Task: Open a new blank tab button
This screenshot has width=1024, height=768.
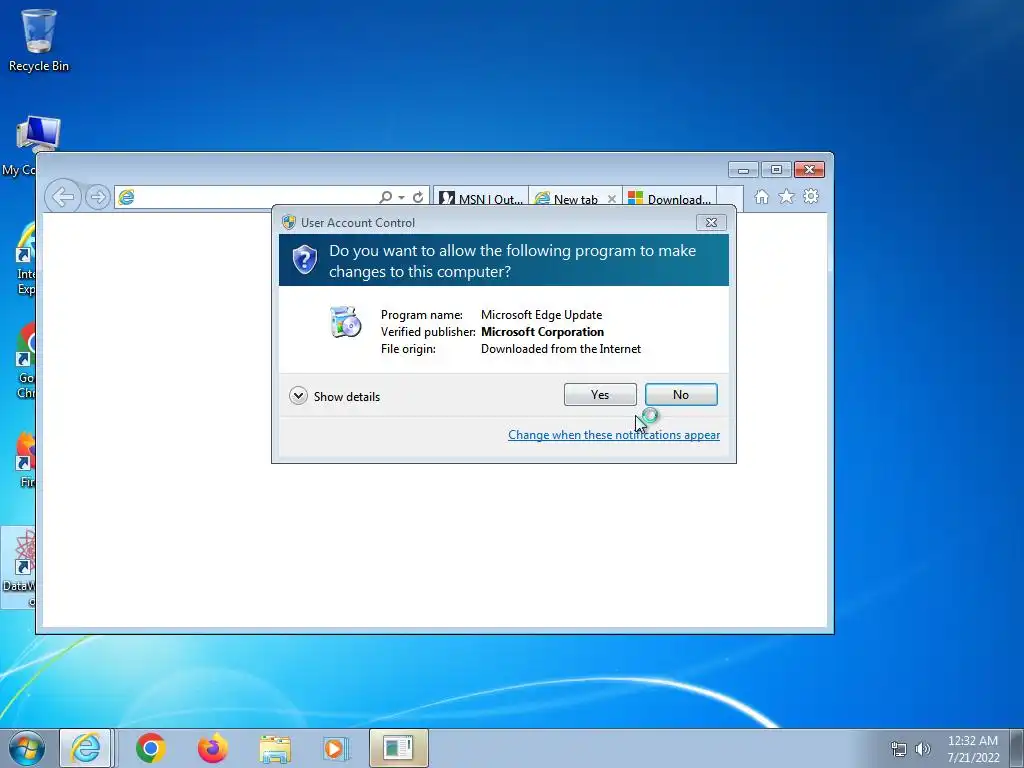Action: tap(730, 199)
